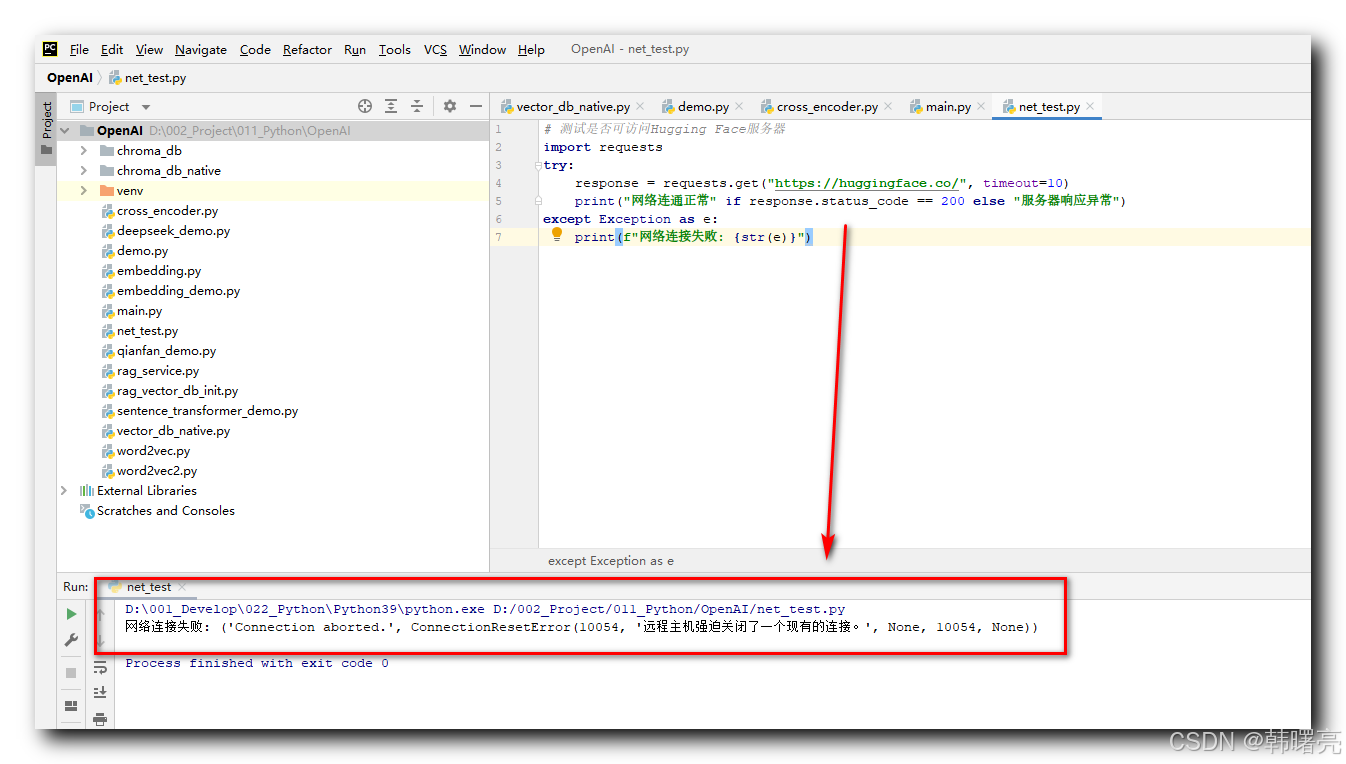The height and width of the screenshot is (764, 1346).
Task: Switch to main.py editor tab
Action: 948,106
